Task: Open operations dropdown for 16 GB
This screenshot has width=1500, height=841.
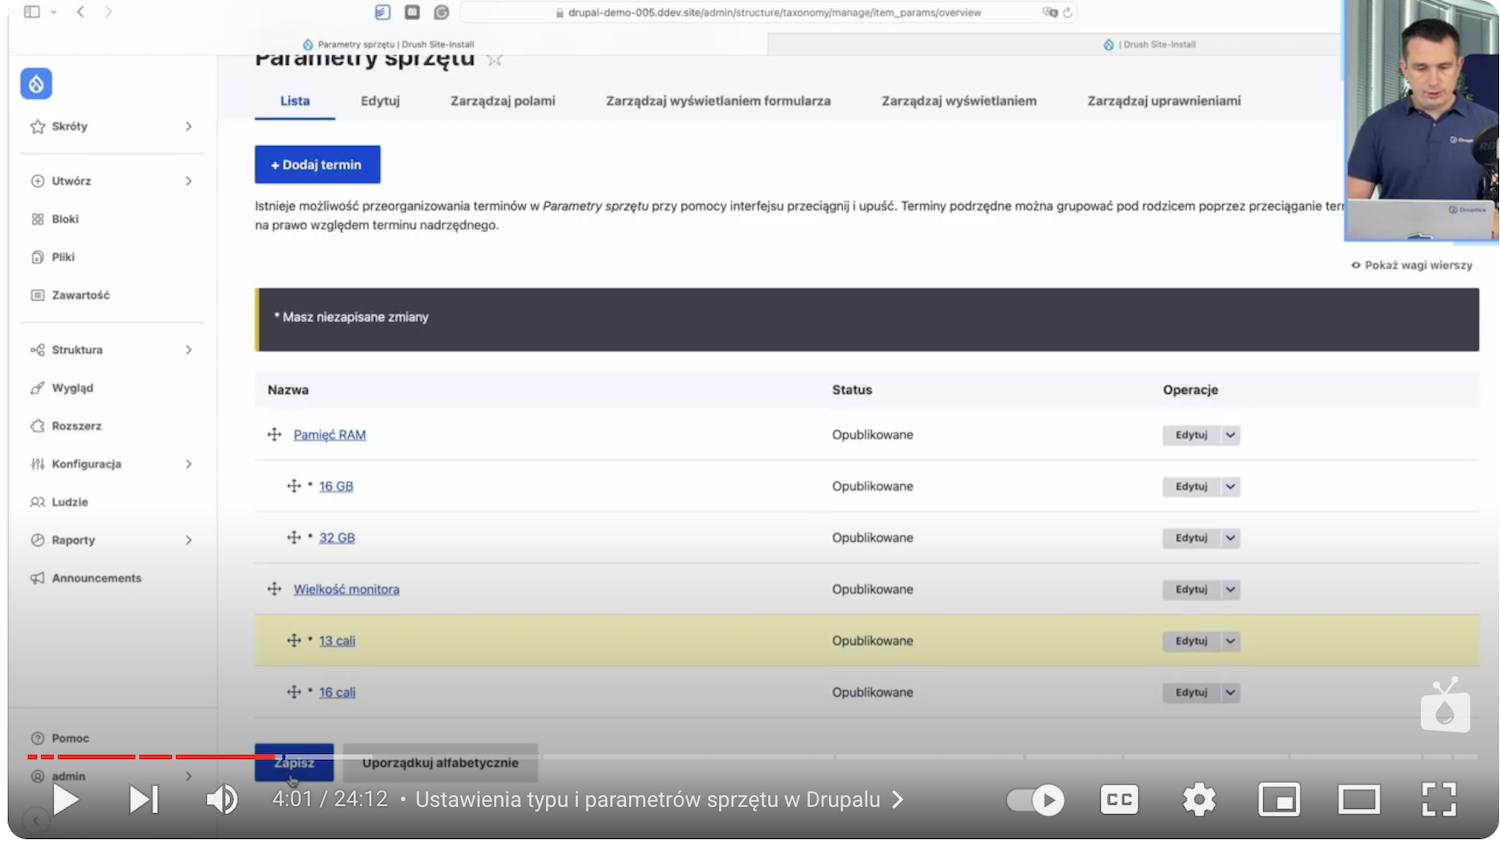Action: coord(1231,486)
